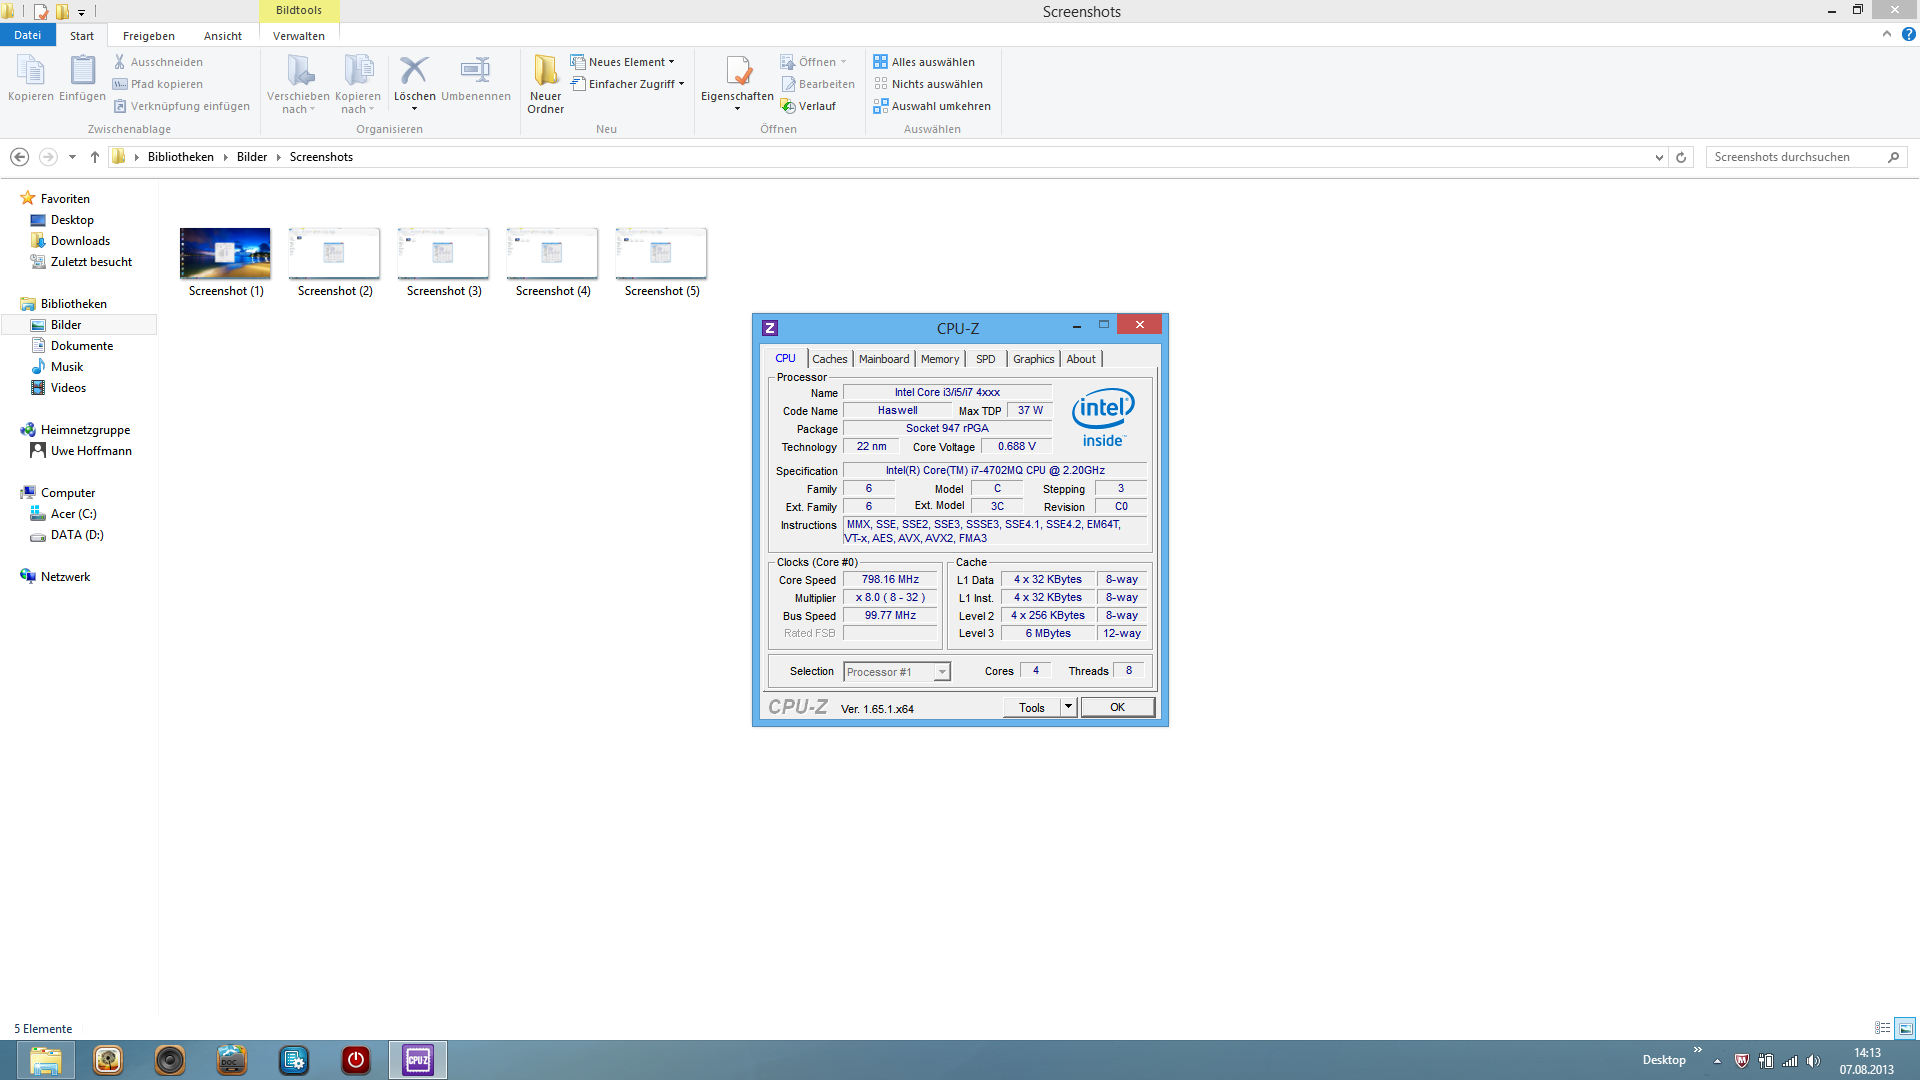
Task: Click the up-arrow navigation icon
Action: click(x=95, y=157)
